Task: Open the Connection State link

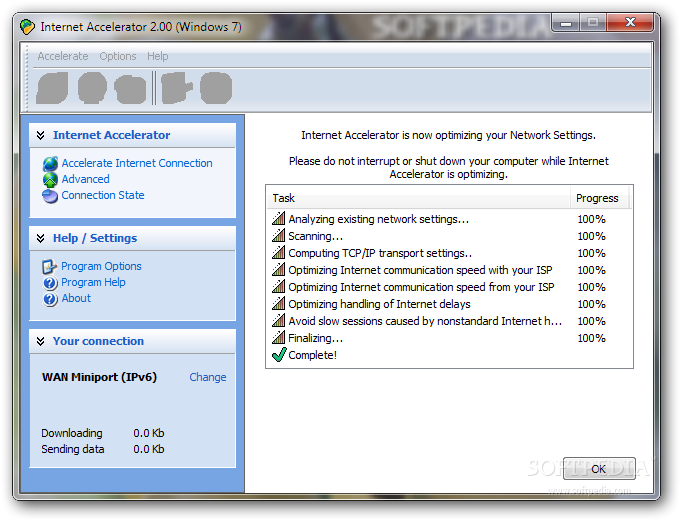Action: click(x=103, y=195)
